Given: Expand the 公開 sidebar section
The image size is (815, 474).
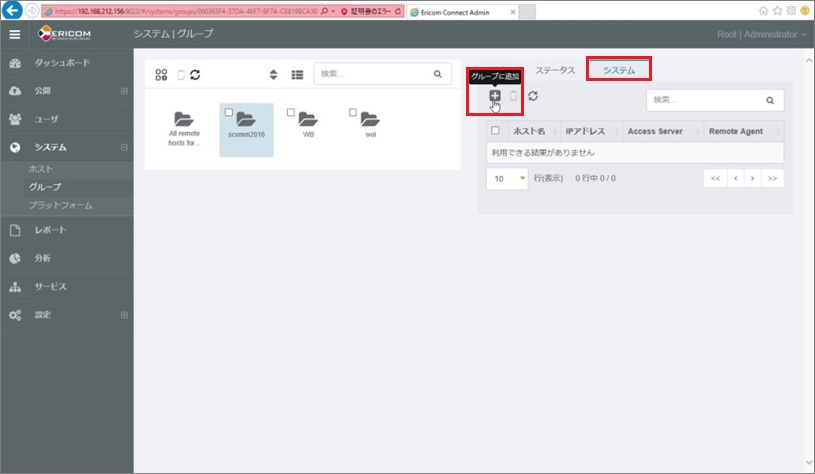Looking at the screenshot, I should (x=124, y=91).
